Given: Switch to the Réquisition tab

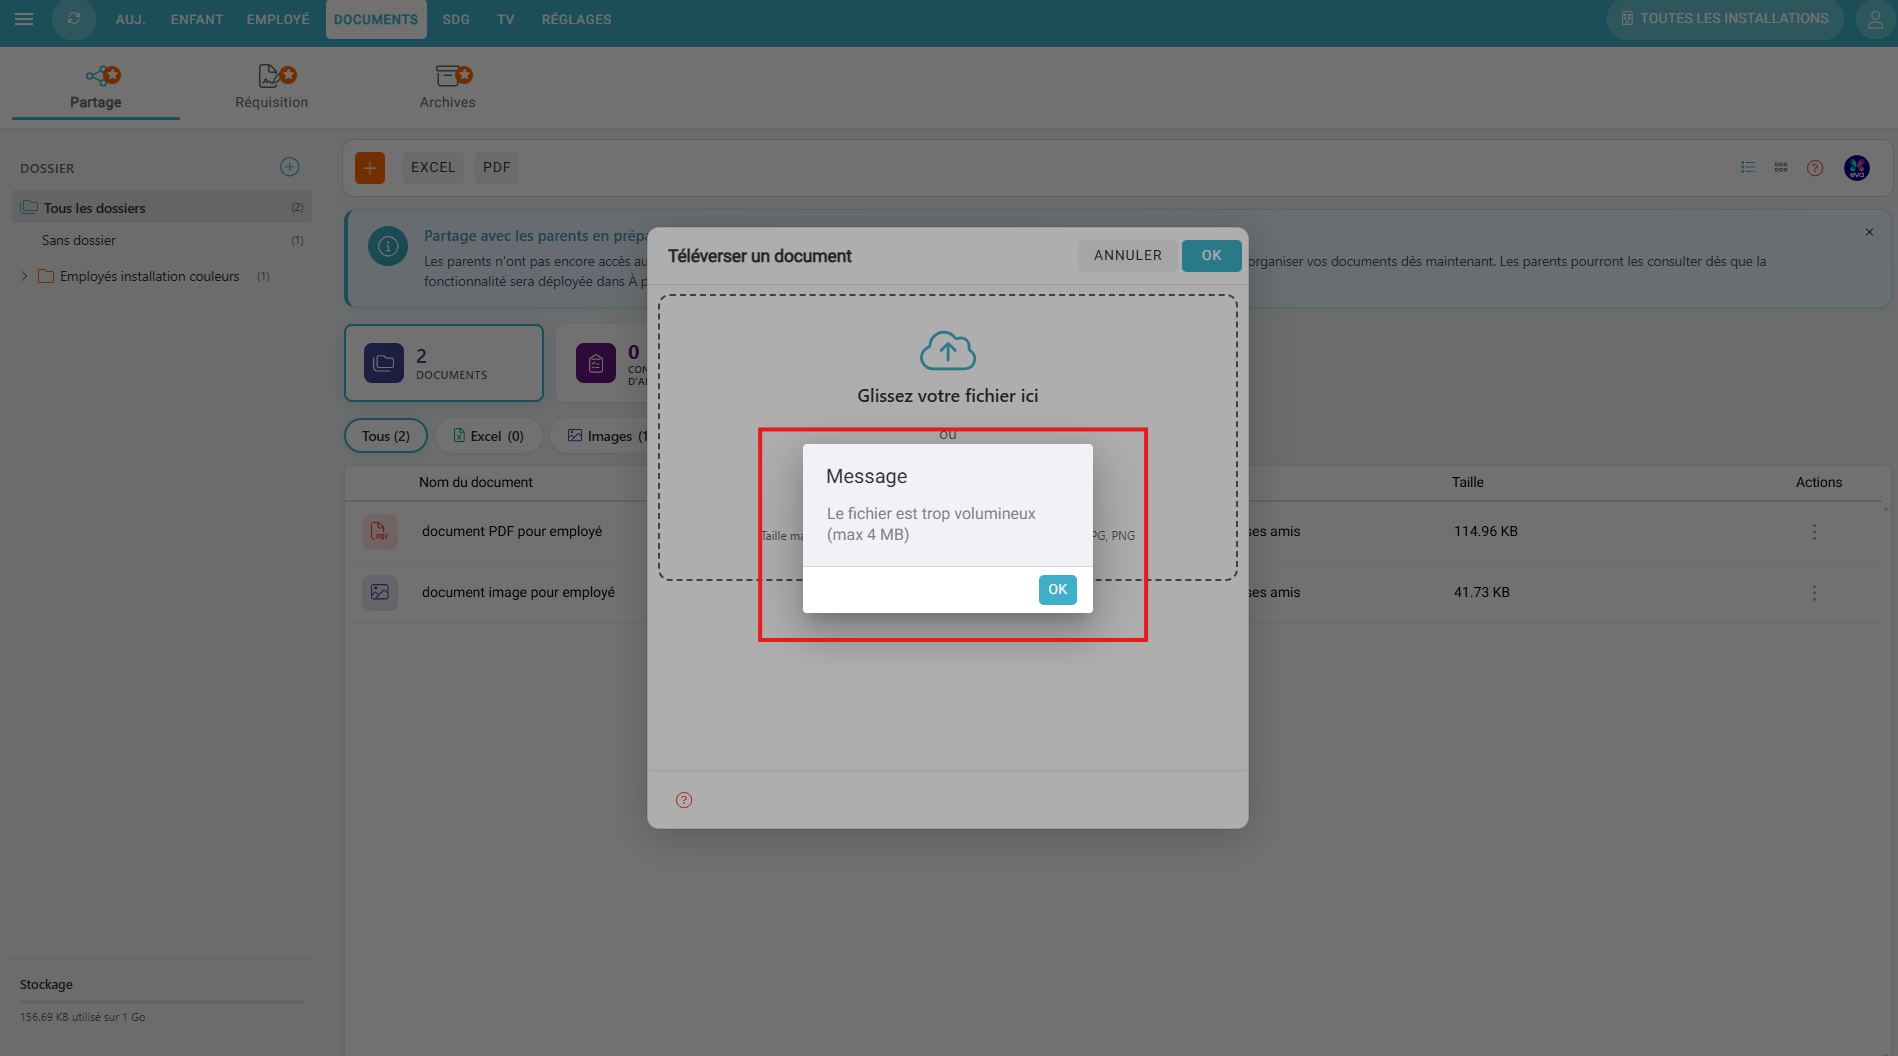Looking at the screenshot, I should [271, 88].
